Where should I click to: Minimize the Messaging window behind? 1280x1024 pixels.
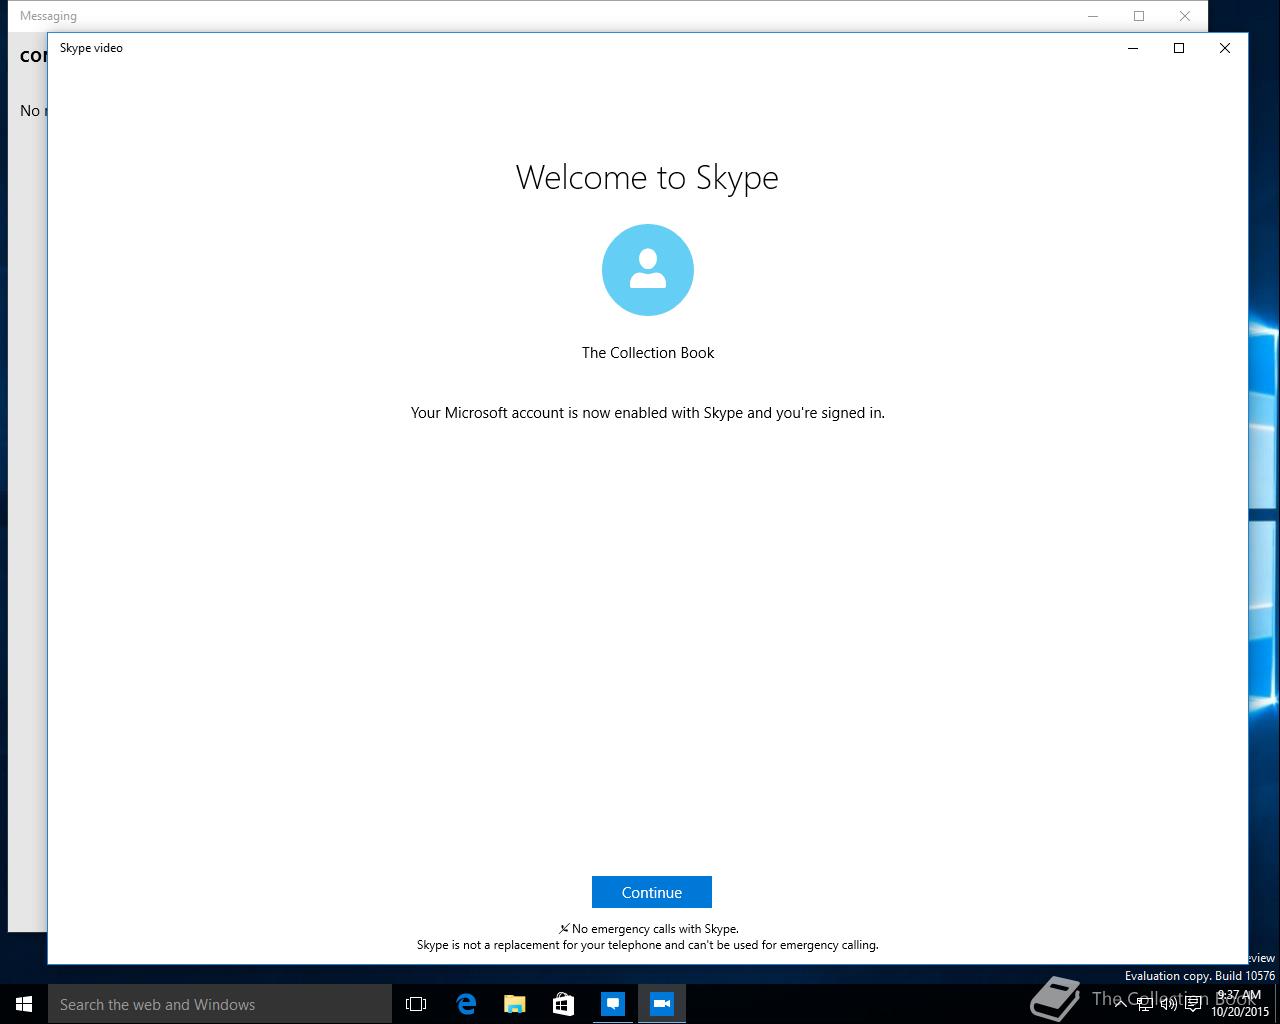point(1093,16)
